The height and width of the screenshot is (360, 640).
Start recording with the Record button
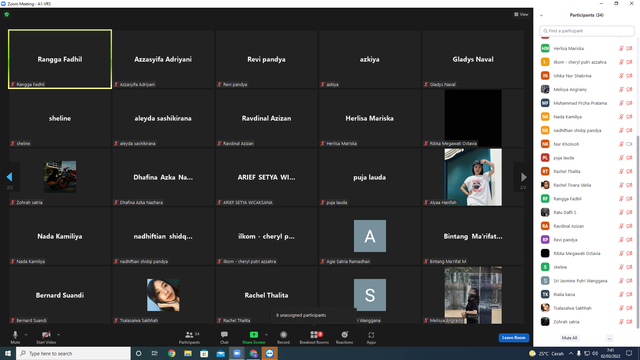coord(283,337)
